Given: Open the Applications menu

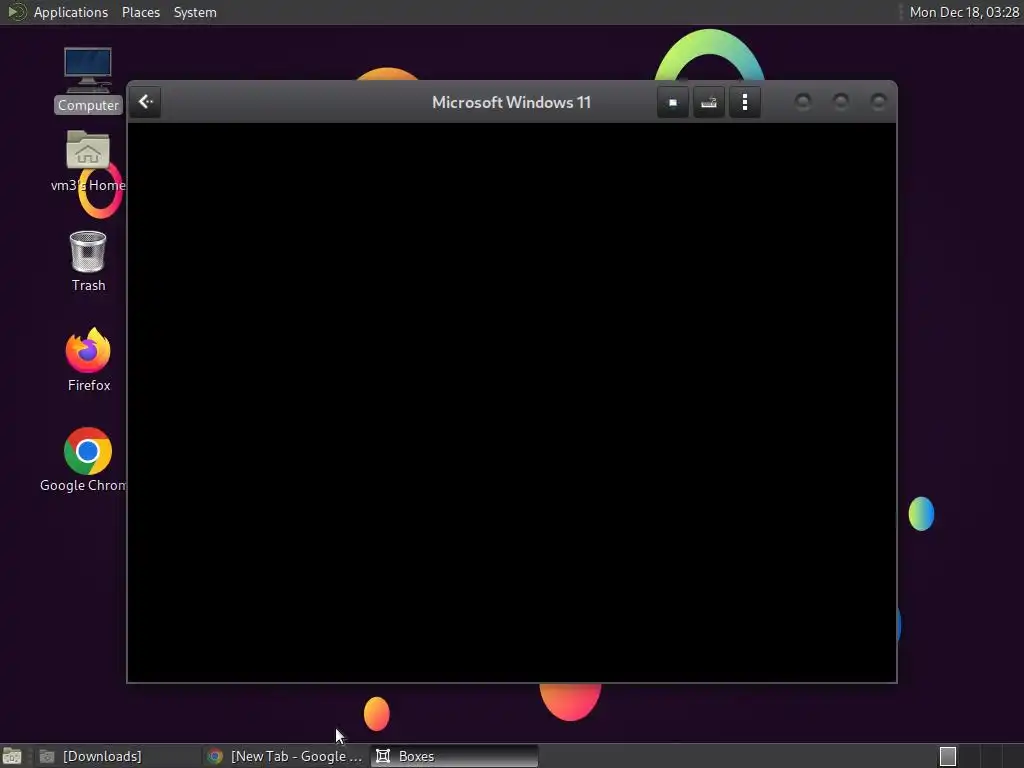Looking at the screenshot, I should pyautogui.click(x=71, y=12).
